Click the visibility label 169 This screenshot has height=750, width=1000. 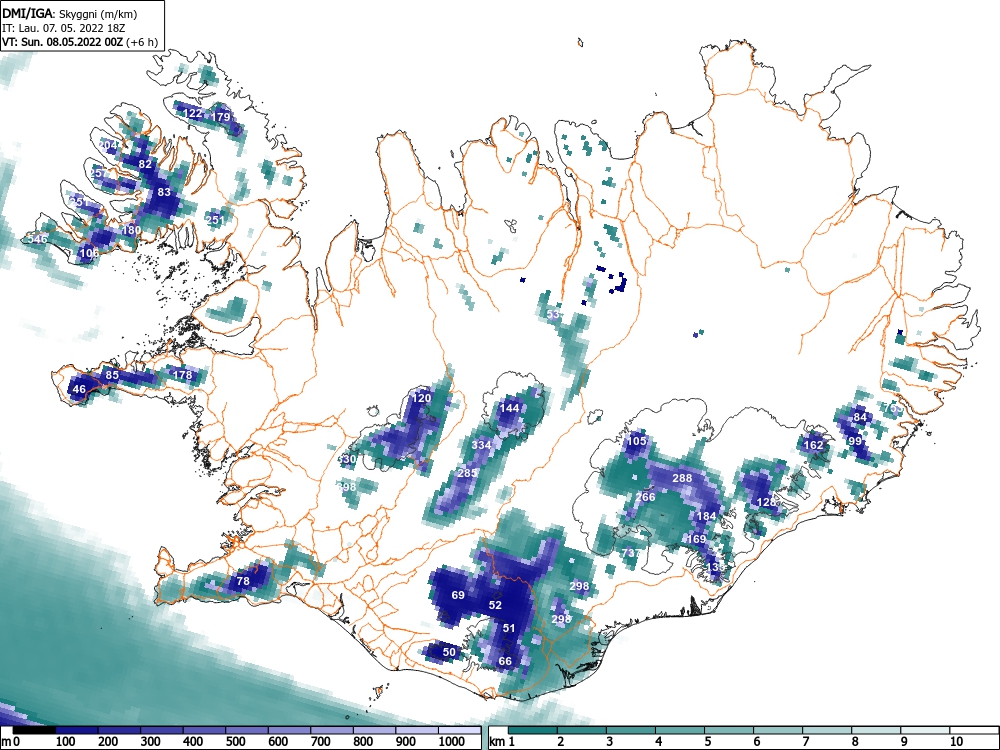coord(696,539)
